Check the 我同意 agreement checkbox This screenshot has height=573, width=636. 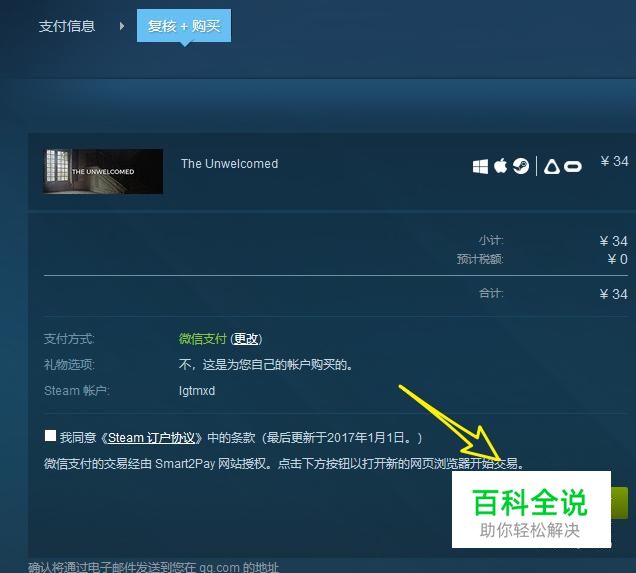50,436
